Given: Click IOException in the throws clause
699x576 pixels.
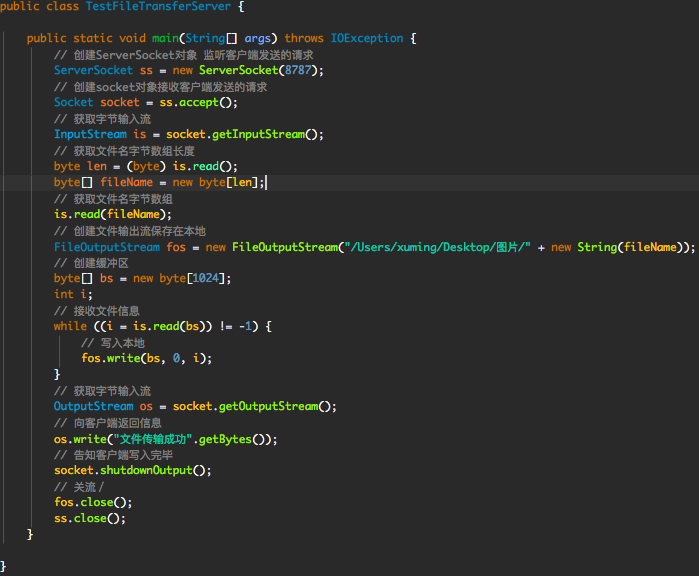Looking at the screenshot, I should [366, 38].
